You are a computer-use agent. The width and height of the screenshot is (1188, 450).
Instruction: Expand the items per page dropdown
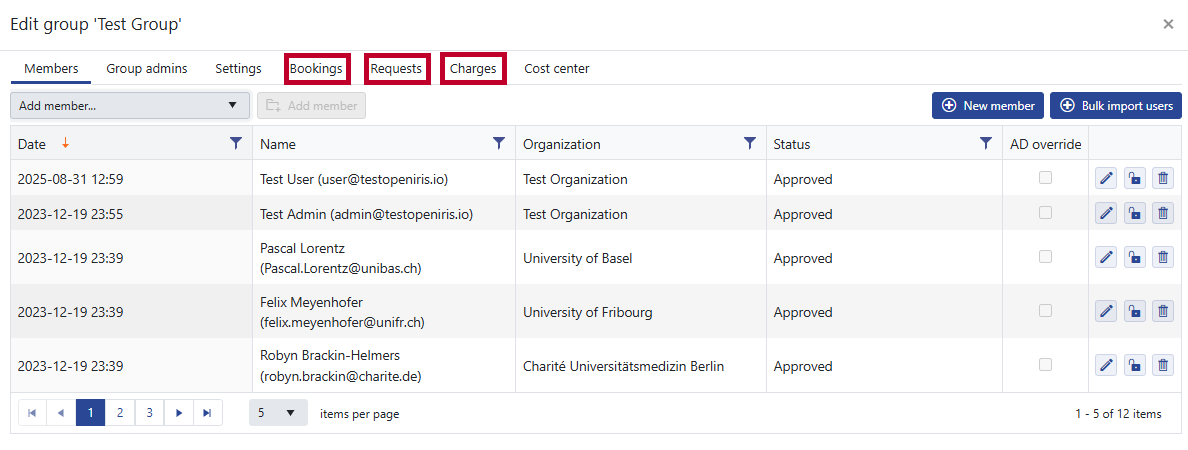point(278,413)
